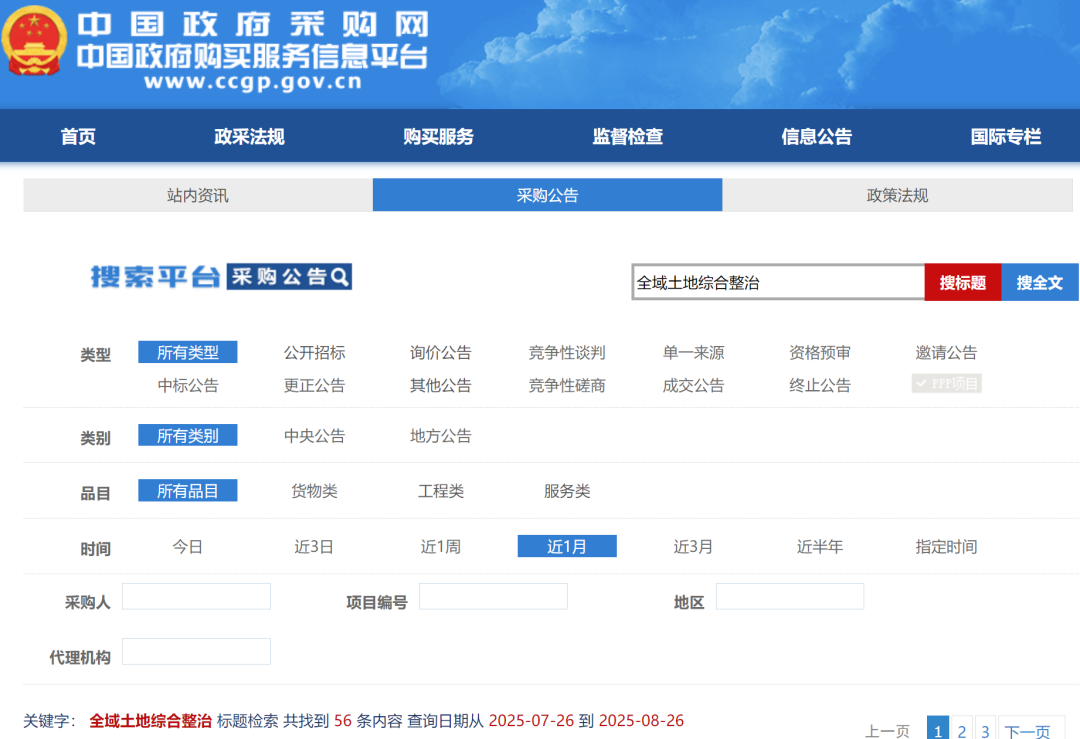The height and width of the screenshot is (739, 1080).
Task: Toggle the PPP项目 checkbox filter
Action: point(945,383)
